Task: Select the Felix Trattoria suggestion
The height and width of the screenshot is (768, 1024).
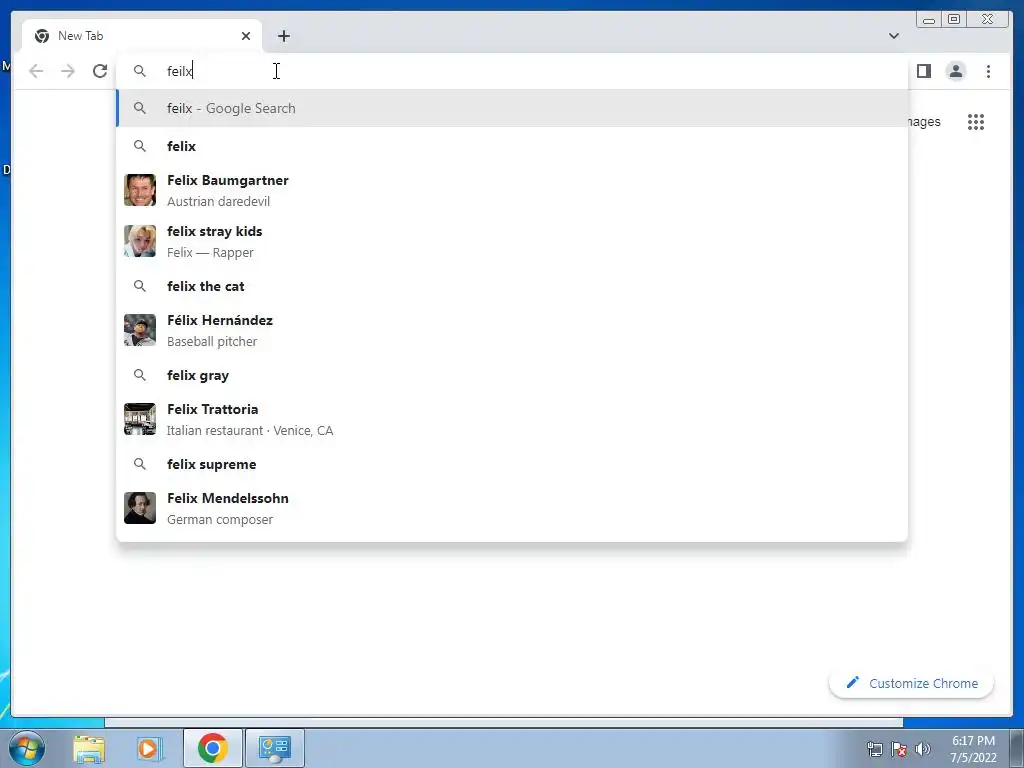Action: (512, 419)
